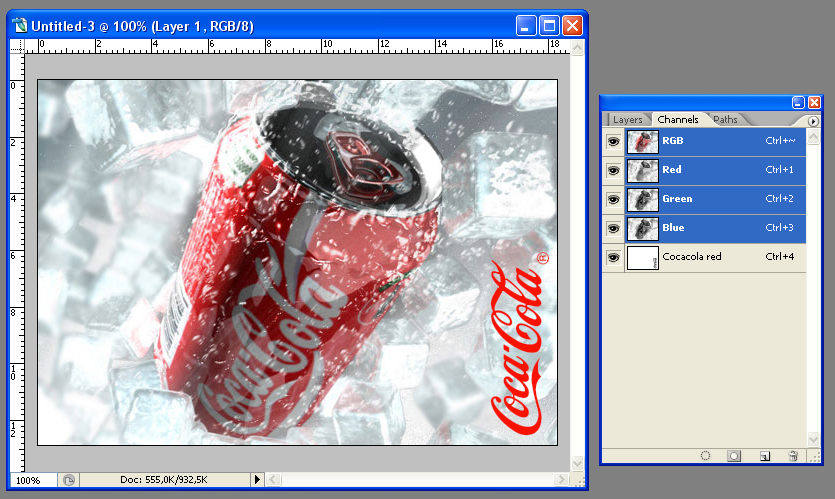Click the Channels palette scroll down arrow
Image resolution: width=835 pixels, height=499 pixels.
point(813,439)
